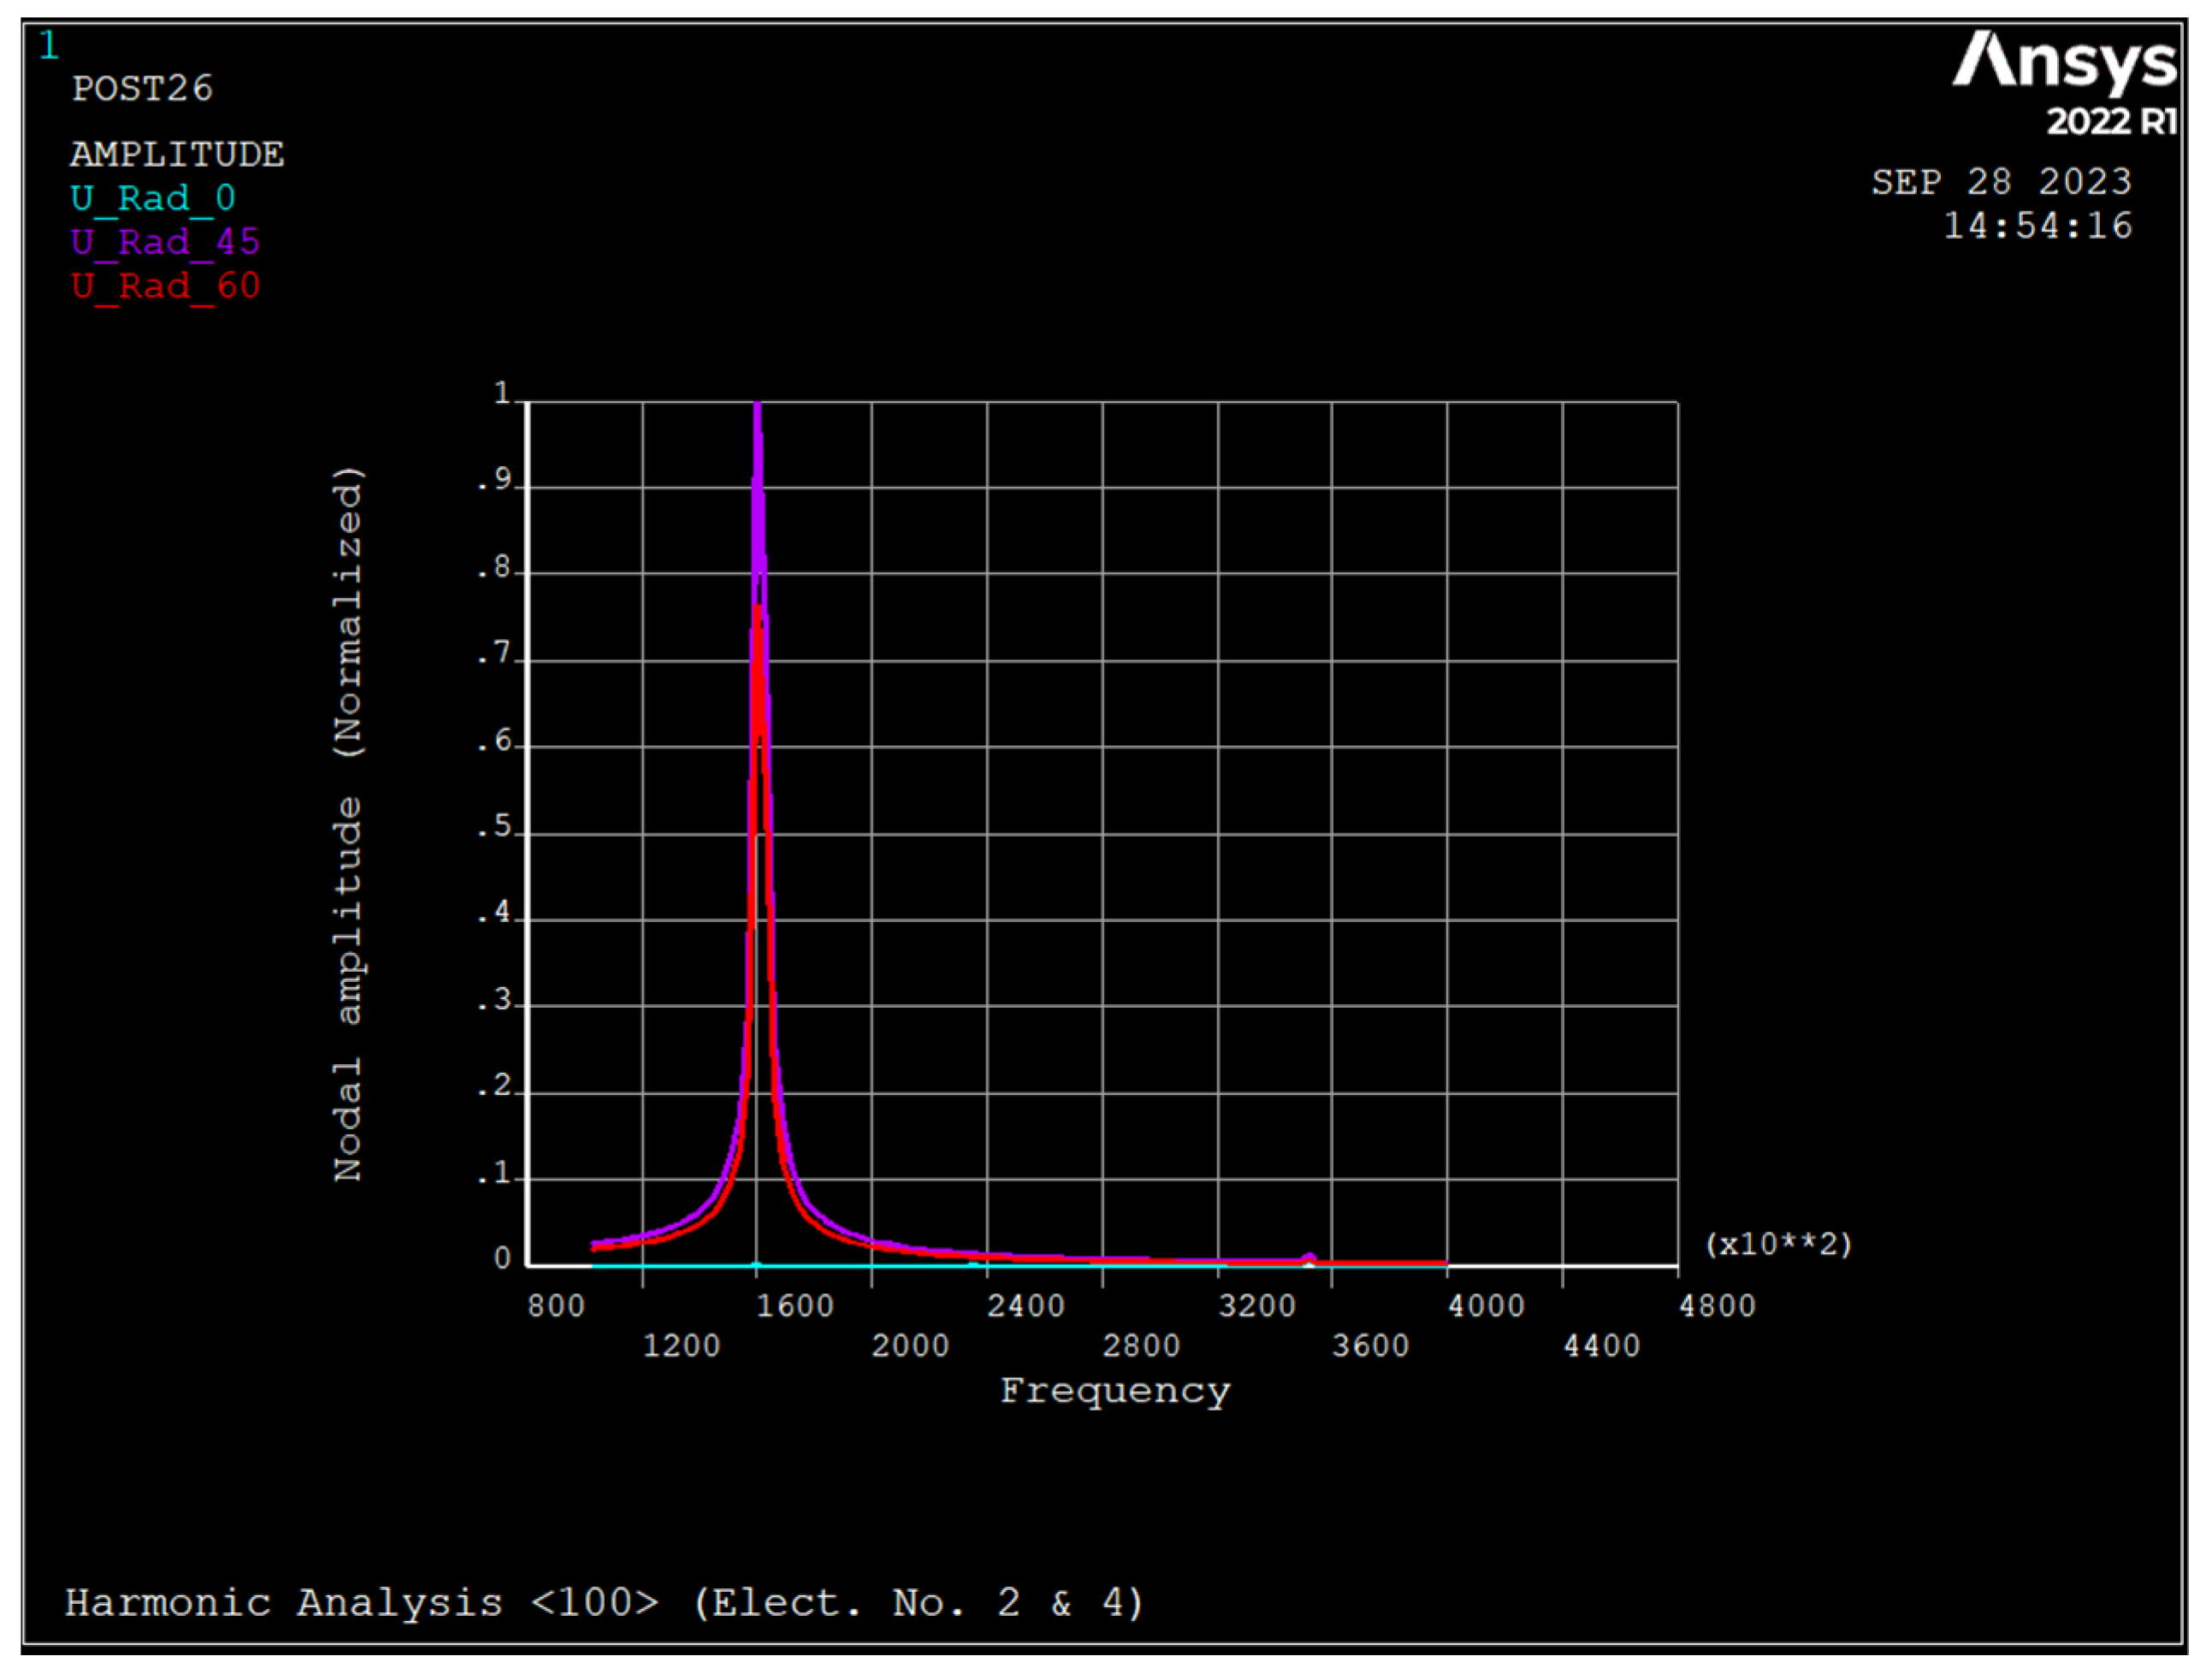
Task: Click the 4800 frequency tick label
Action: 1717,1306
